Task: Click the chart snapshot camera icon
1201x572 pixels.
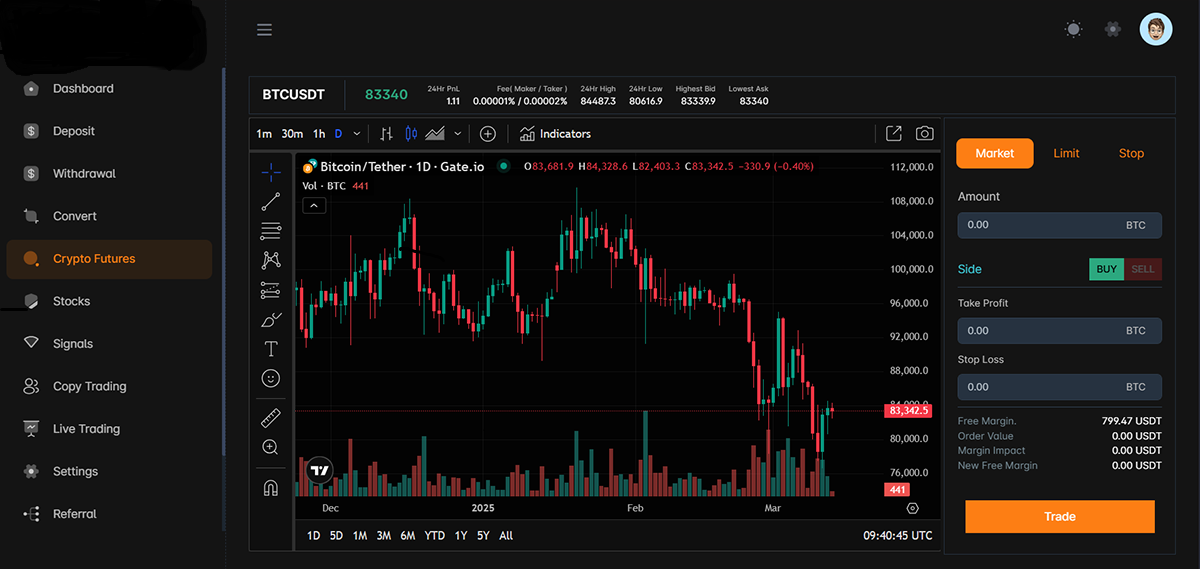Action: pyautogui.click(x=925, y=134)
